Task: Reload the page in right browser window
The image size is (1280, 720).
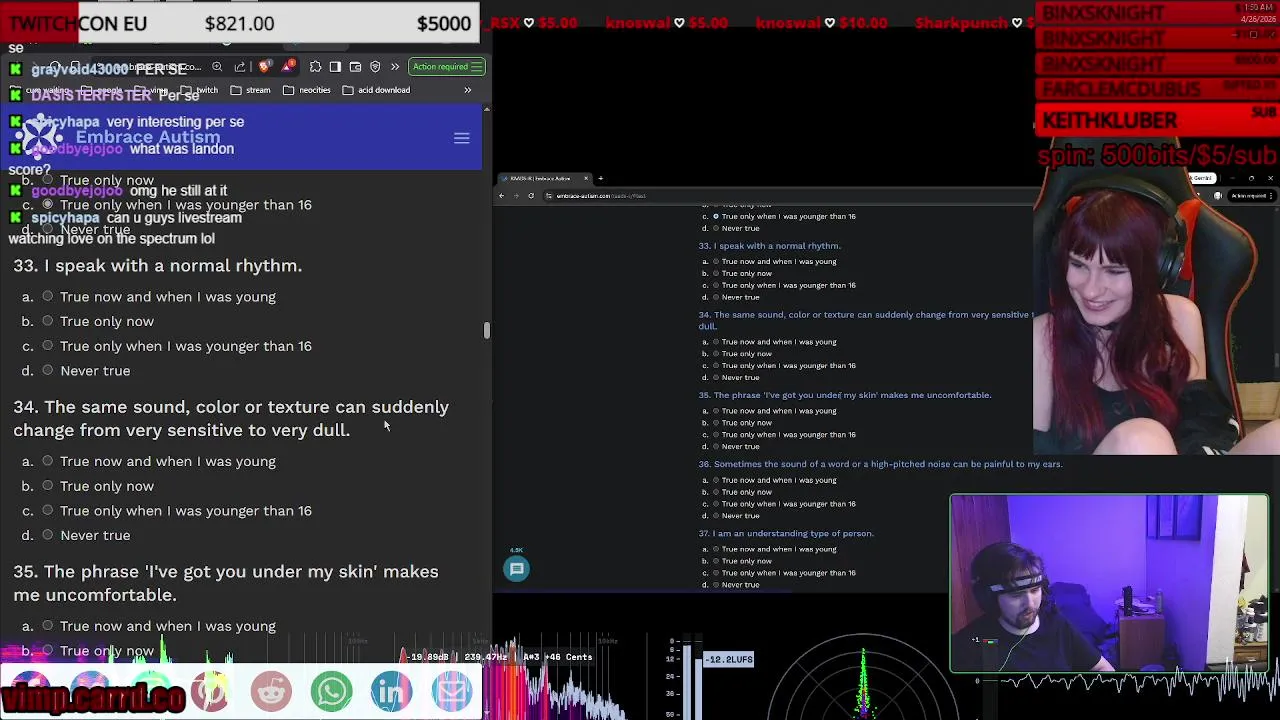Action: (x=531, y=196)
